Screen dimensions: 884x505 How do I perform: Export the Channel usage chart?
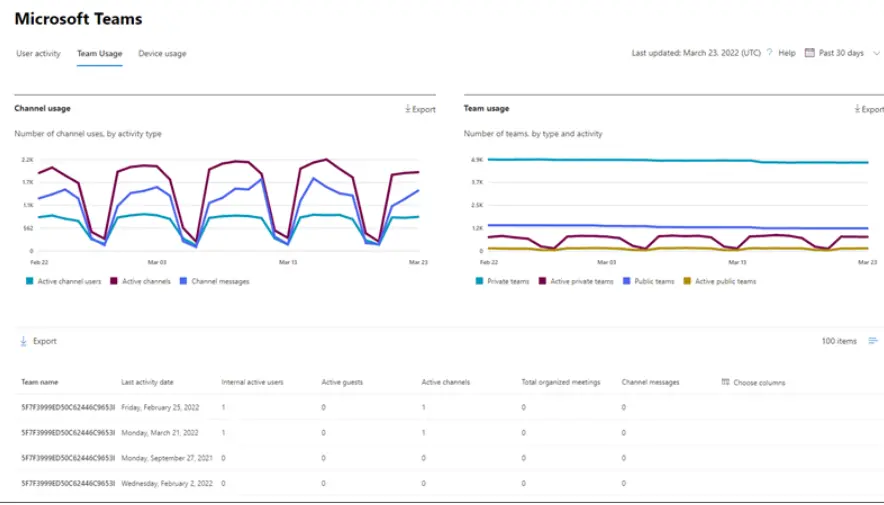click(420, 109)
